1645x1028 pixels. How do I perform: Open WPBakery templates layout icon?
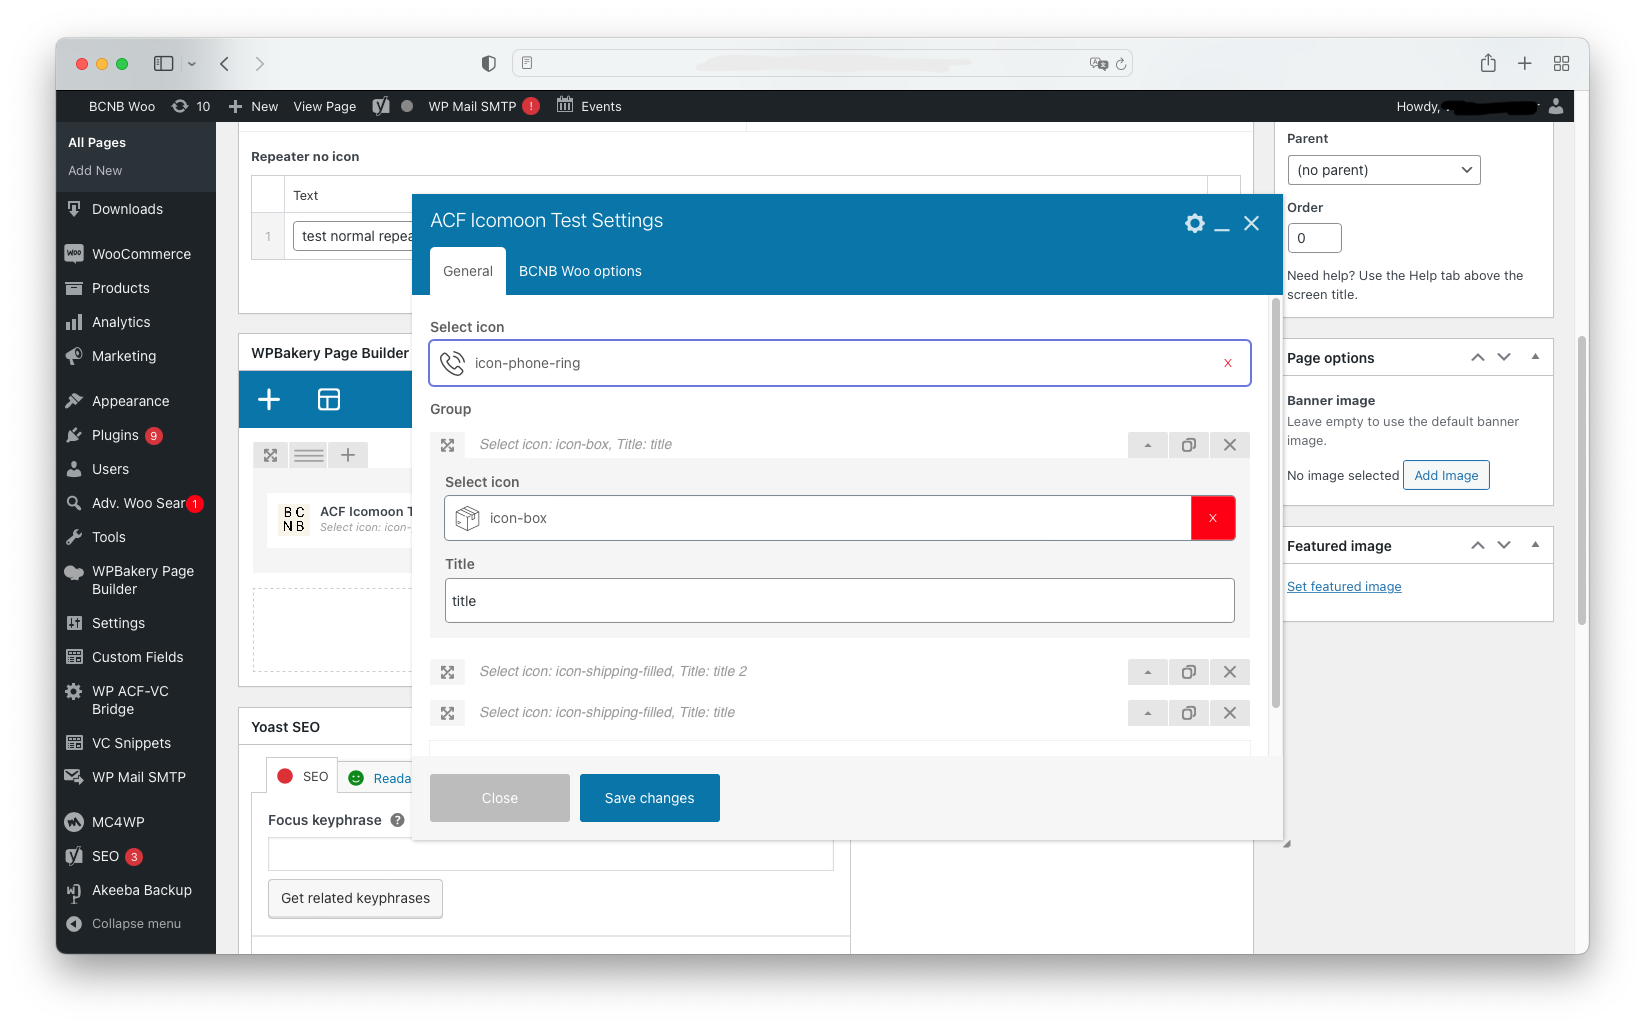[329, 400]
